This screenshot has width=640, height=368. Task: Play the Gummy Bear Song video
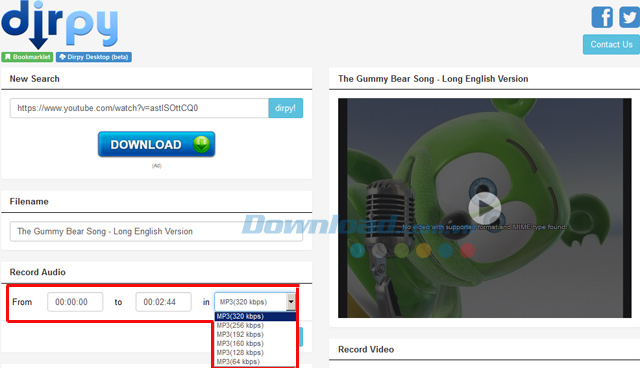click(484, 208)
